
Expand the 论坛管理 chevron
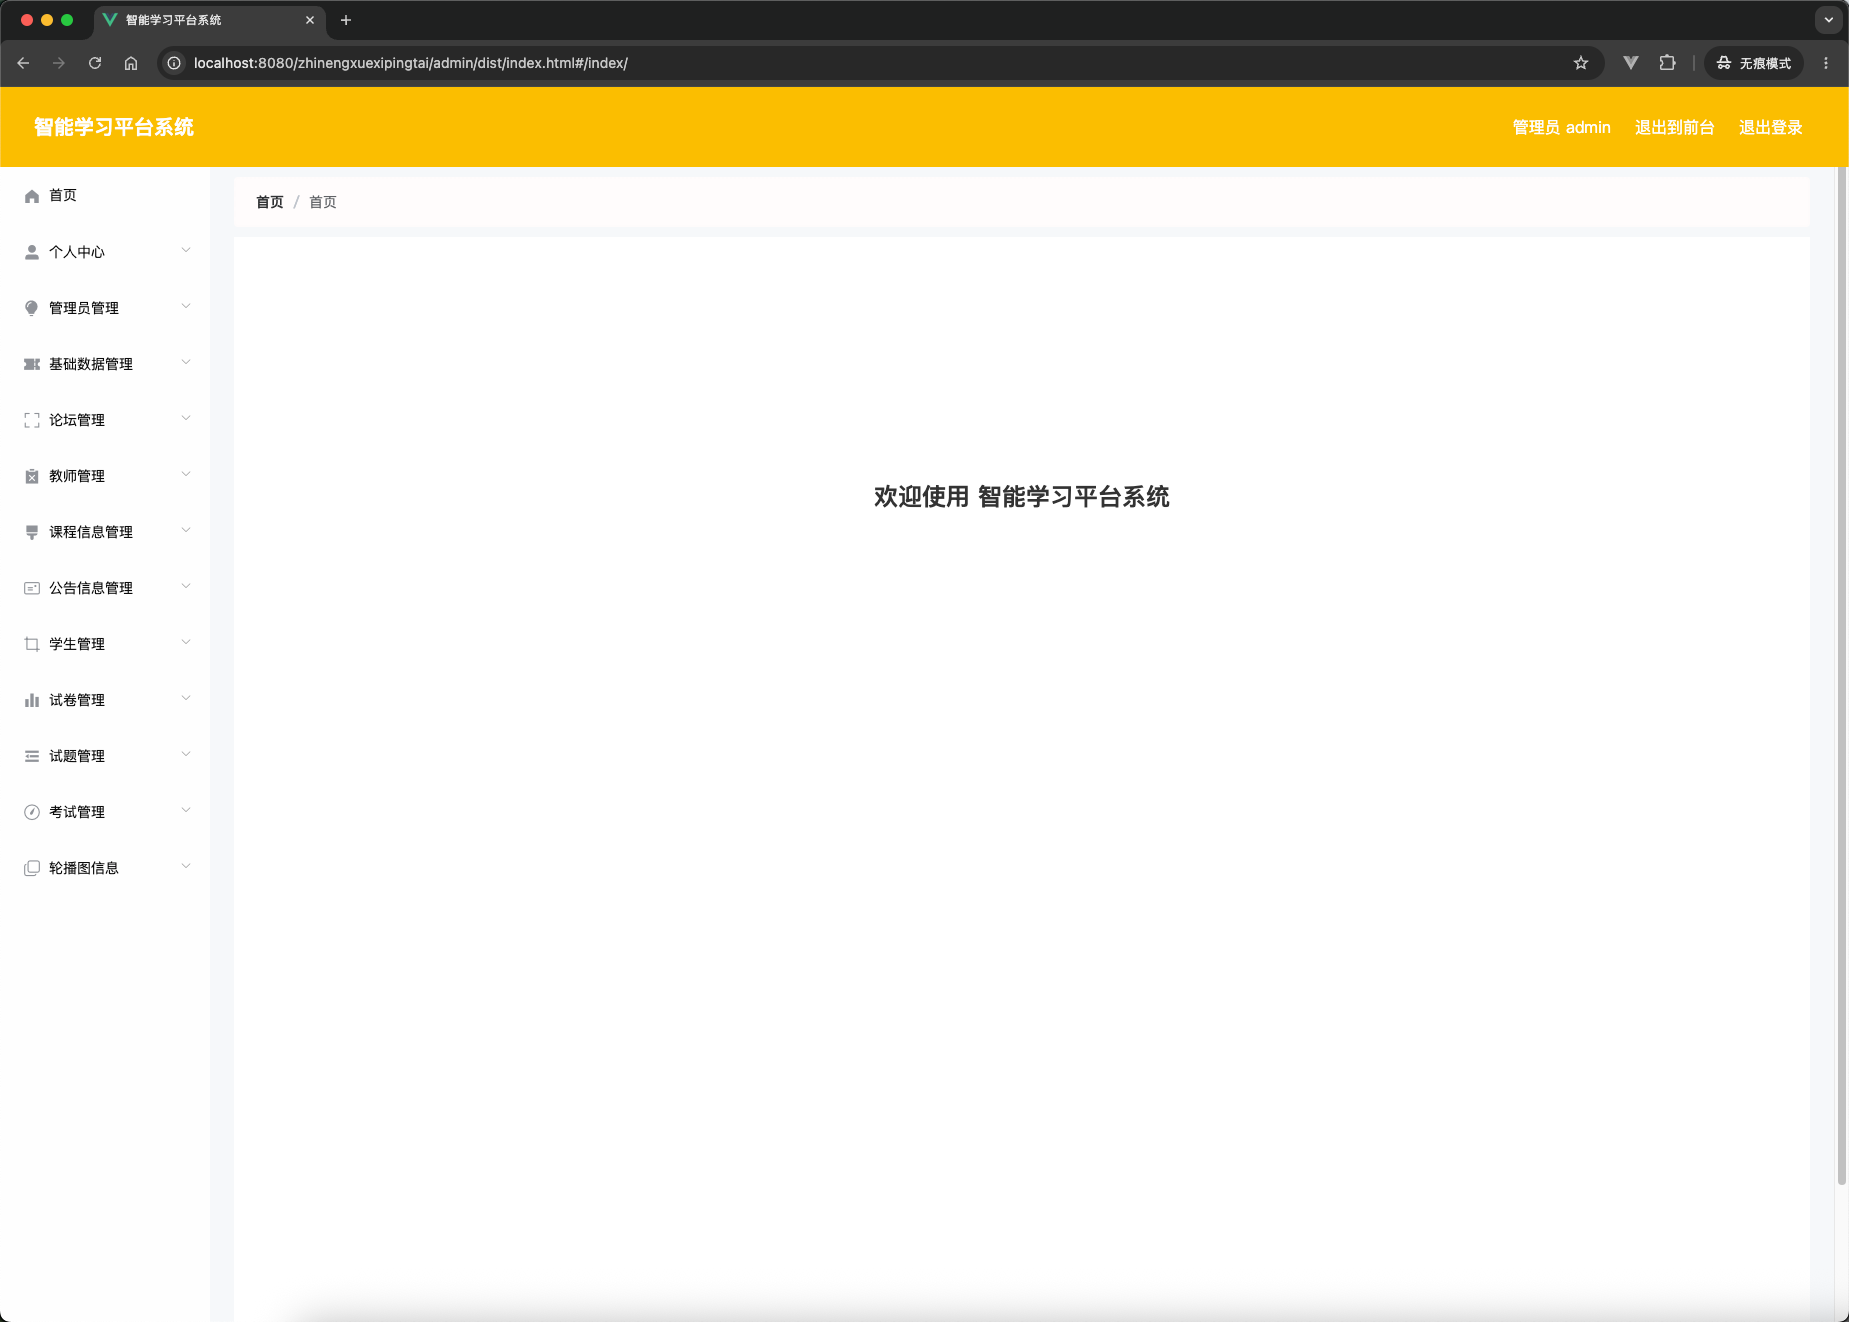click(186, 418)
